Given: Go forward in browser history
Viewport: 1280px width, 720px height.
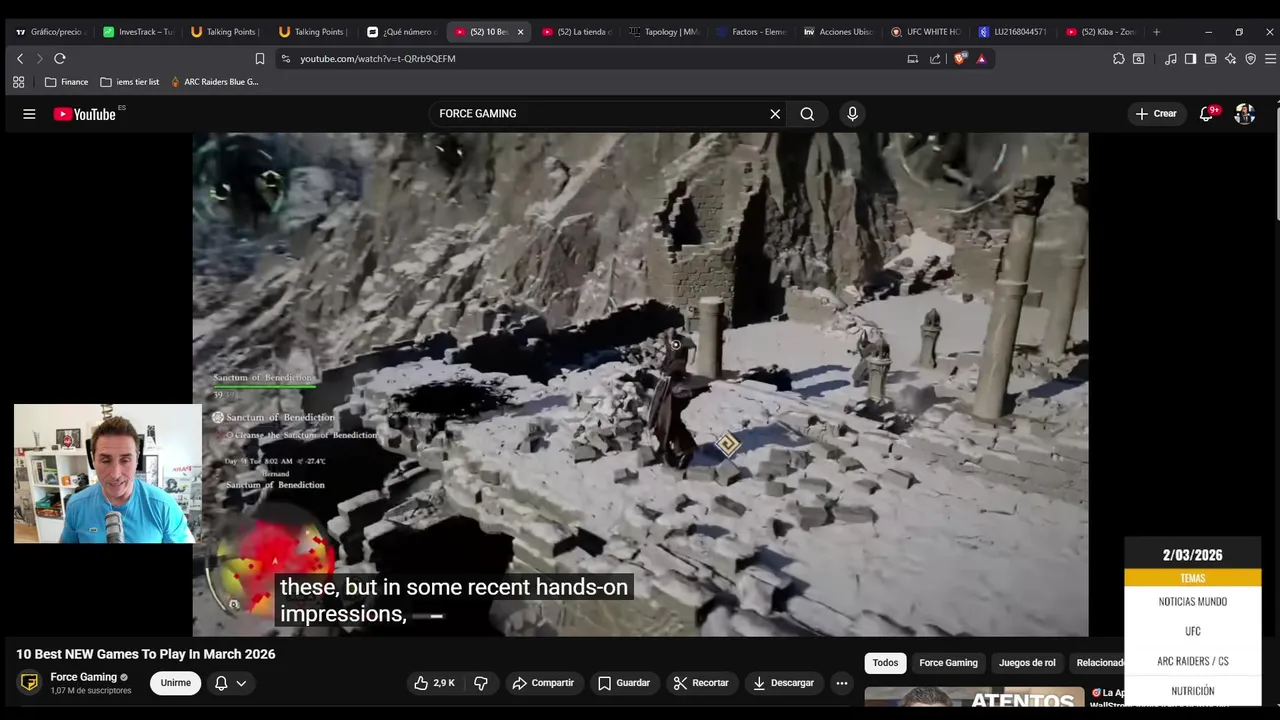Looking at the screenshot, I should click(x=39, y=59).
